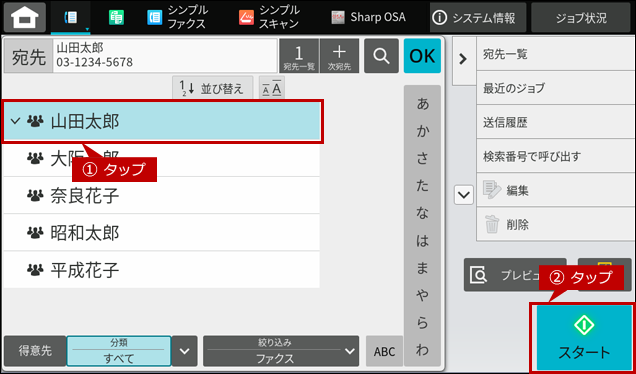The image size is (636, 374).
Task: Tap the 宛先 destination button
Action: pyautogui.click(x=28, y=56)
